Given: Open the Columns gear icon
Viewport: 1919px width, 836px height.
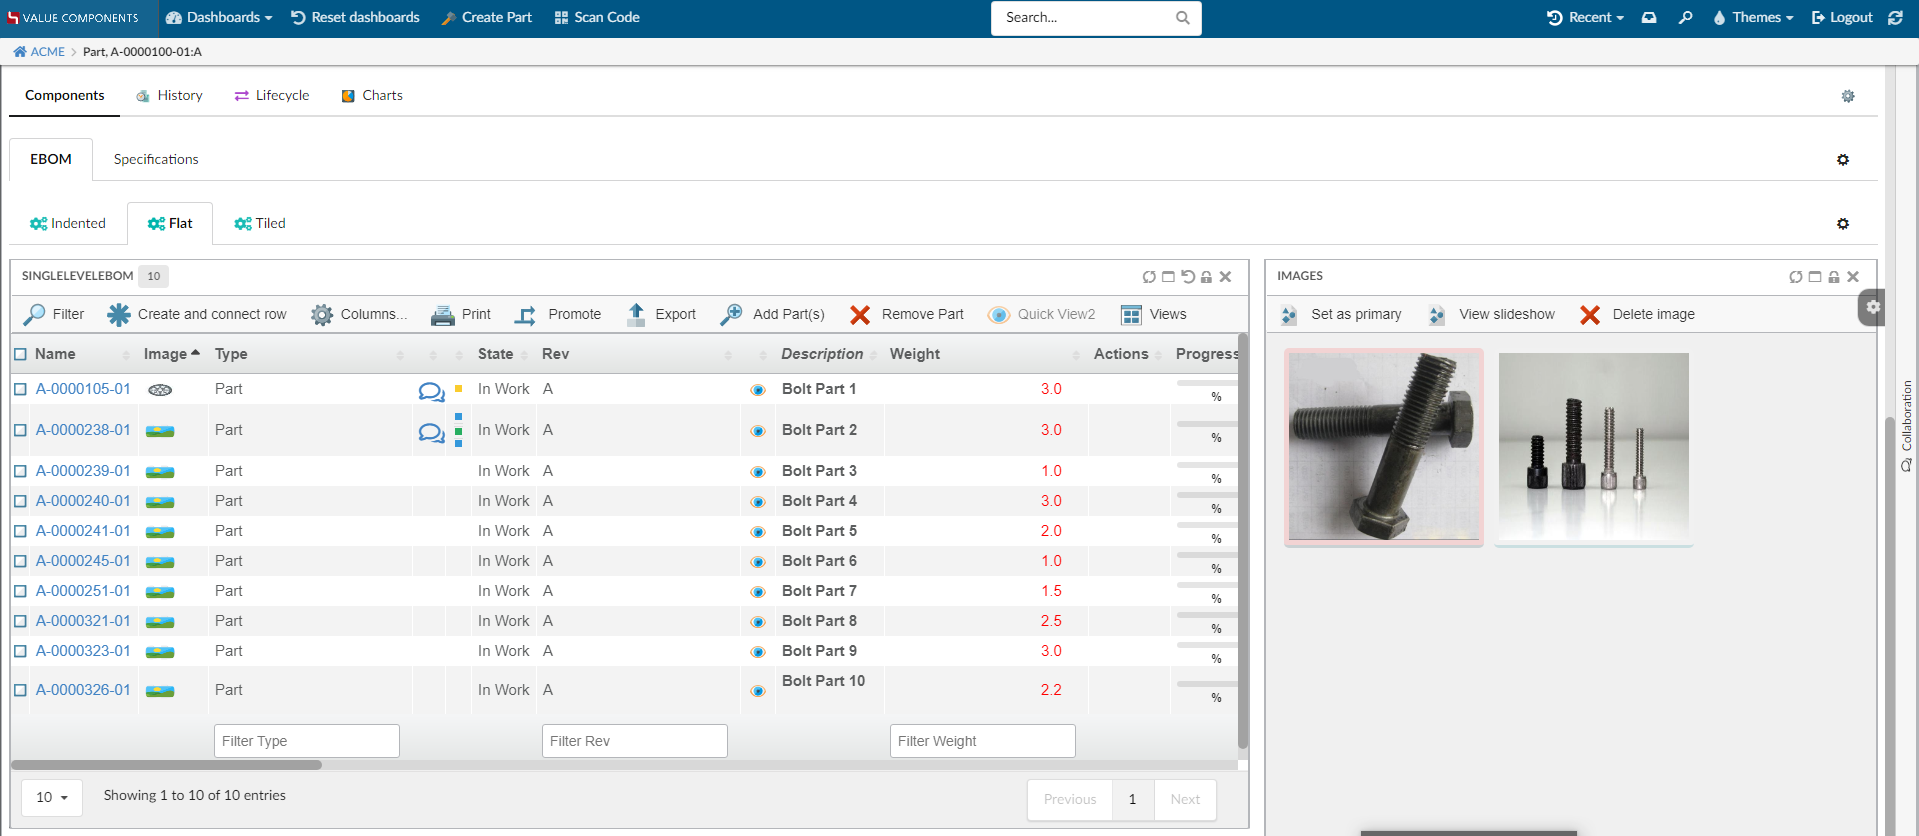Looking at the screenshot, I should [321, 315].
